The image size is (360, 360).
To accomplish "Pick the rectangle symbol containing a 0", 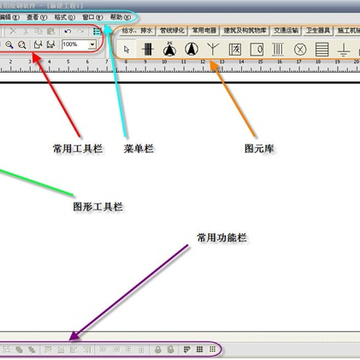I will click(256, 50).
